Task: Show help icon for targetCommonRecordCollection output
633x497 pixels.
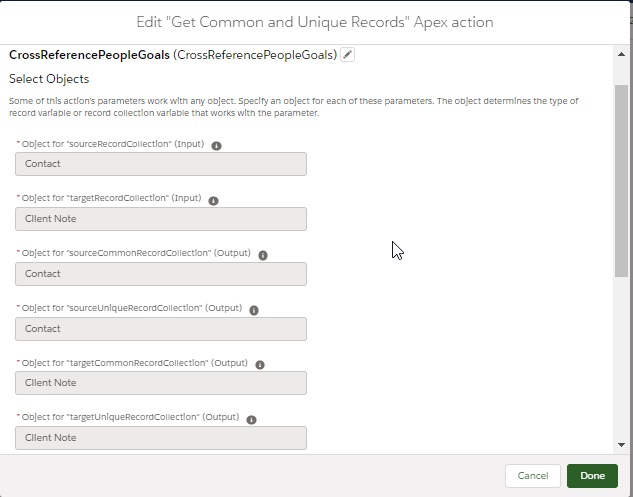Action: [259, 364]
